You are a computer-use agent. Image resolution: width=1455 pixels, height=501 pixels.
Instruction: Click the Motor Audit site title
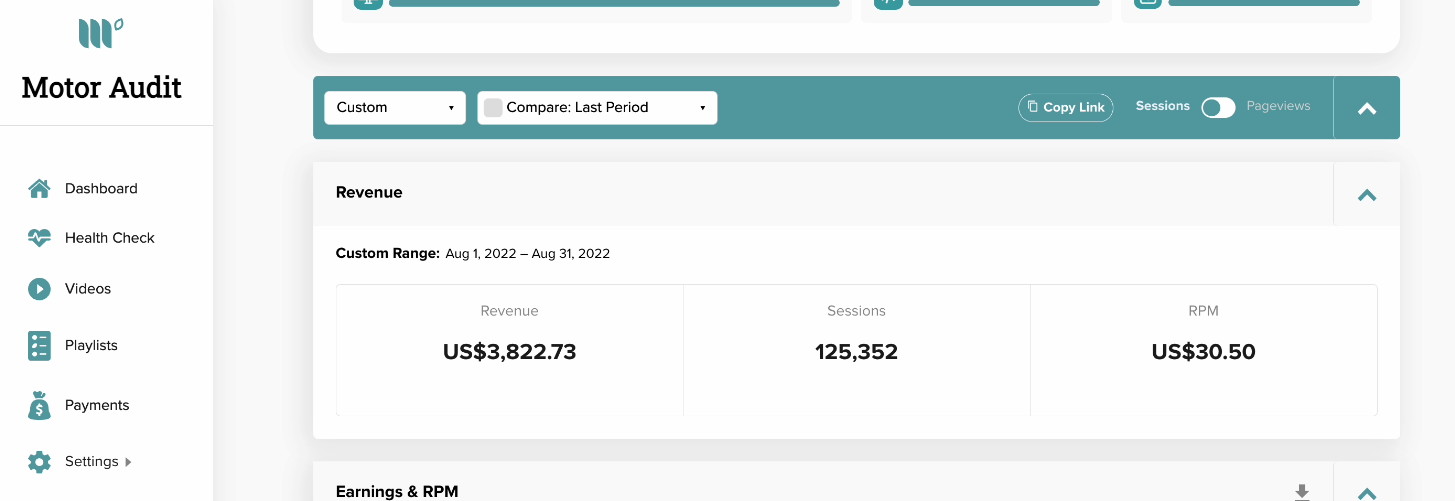point(102,87)
